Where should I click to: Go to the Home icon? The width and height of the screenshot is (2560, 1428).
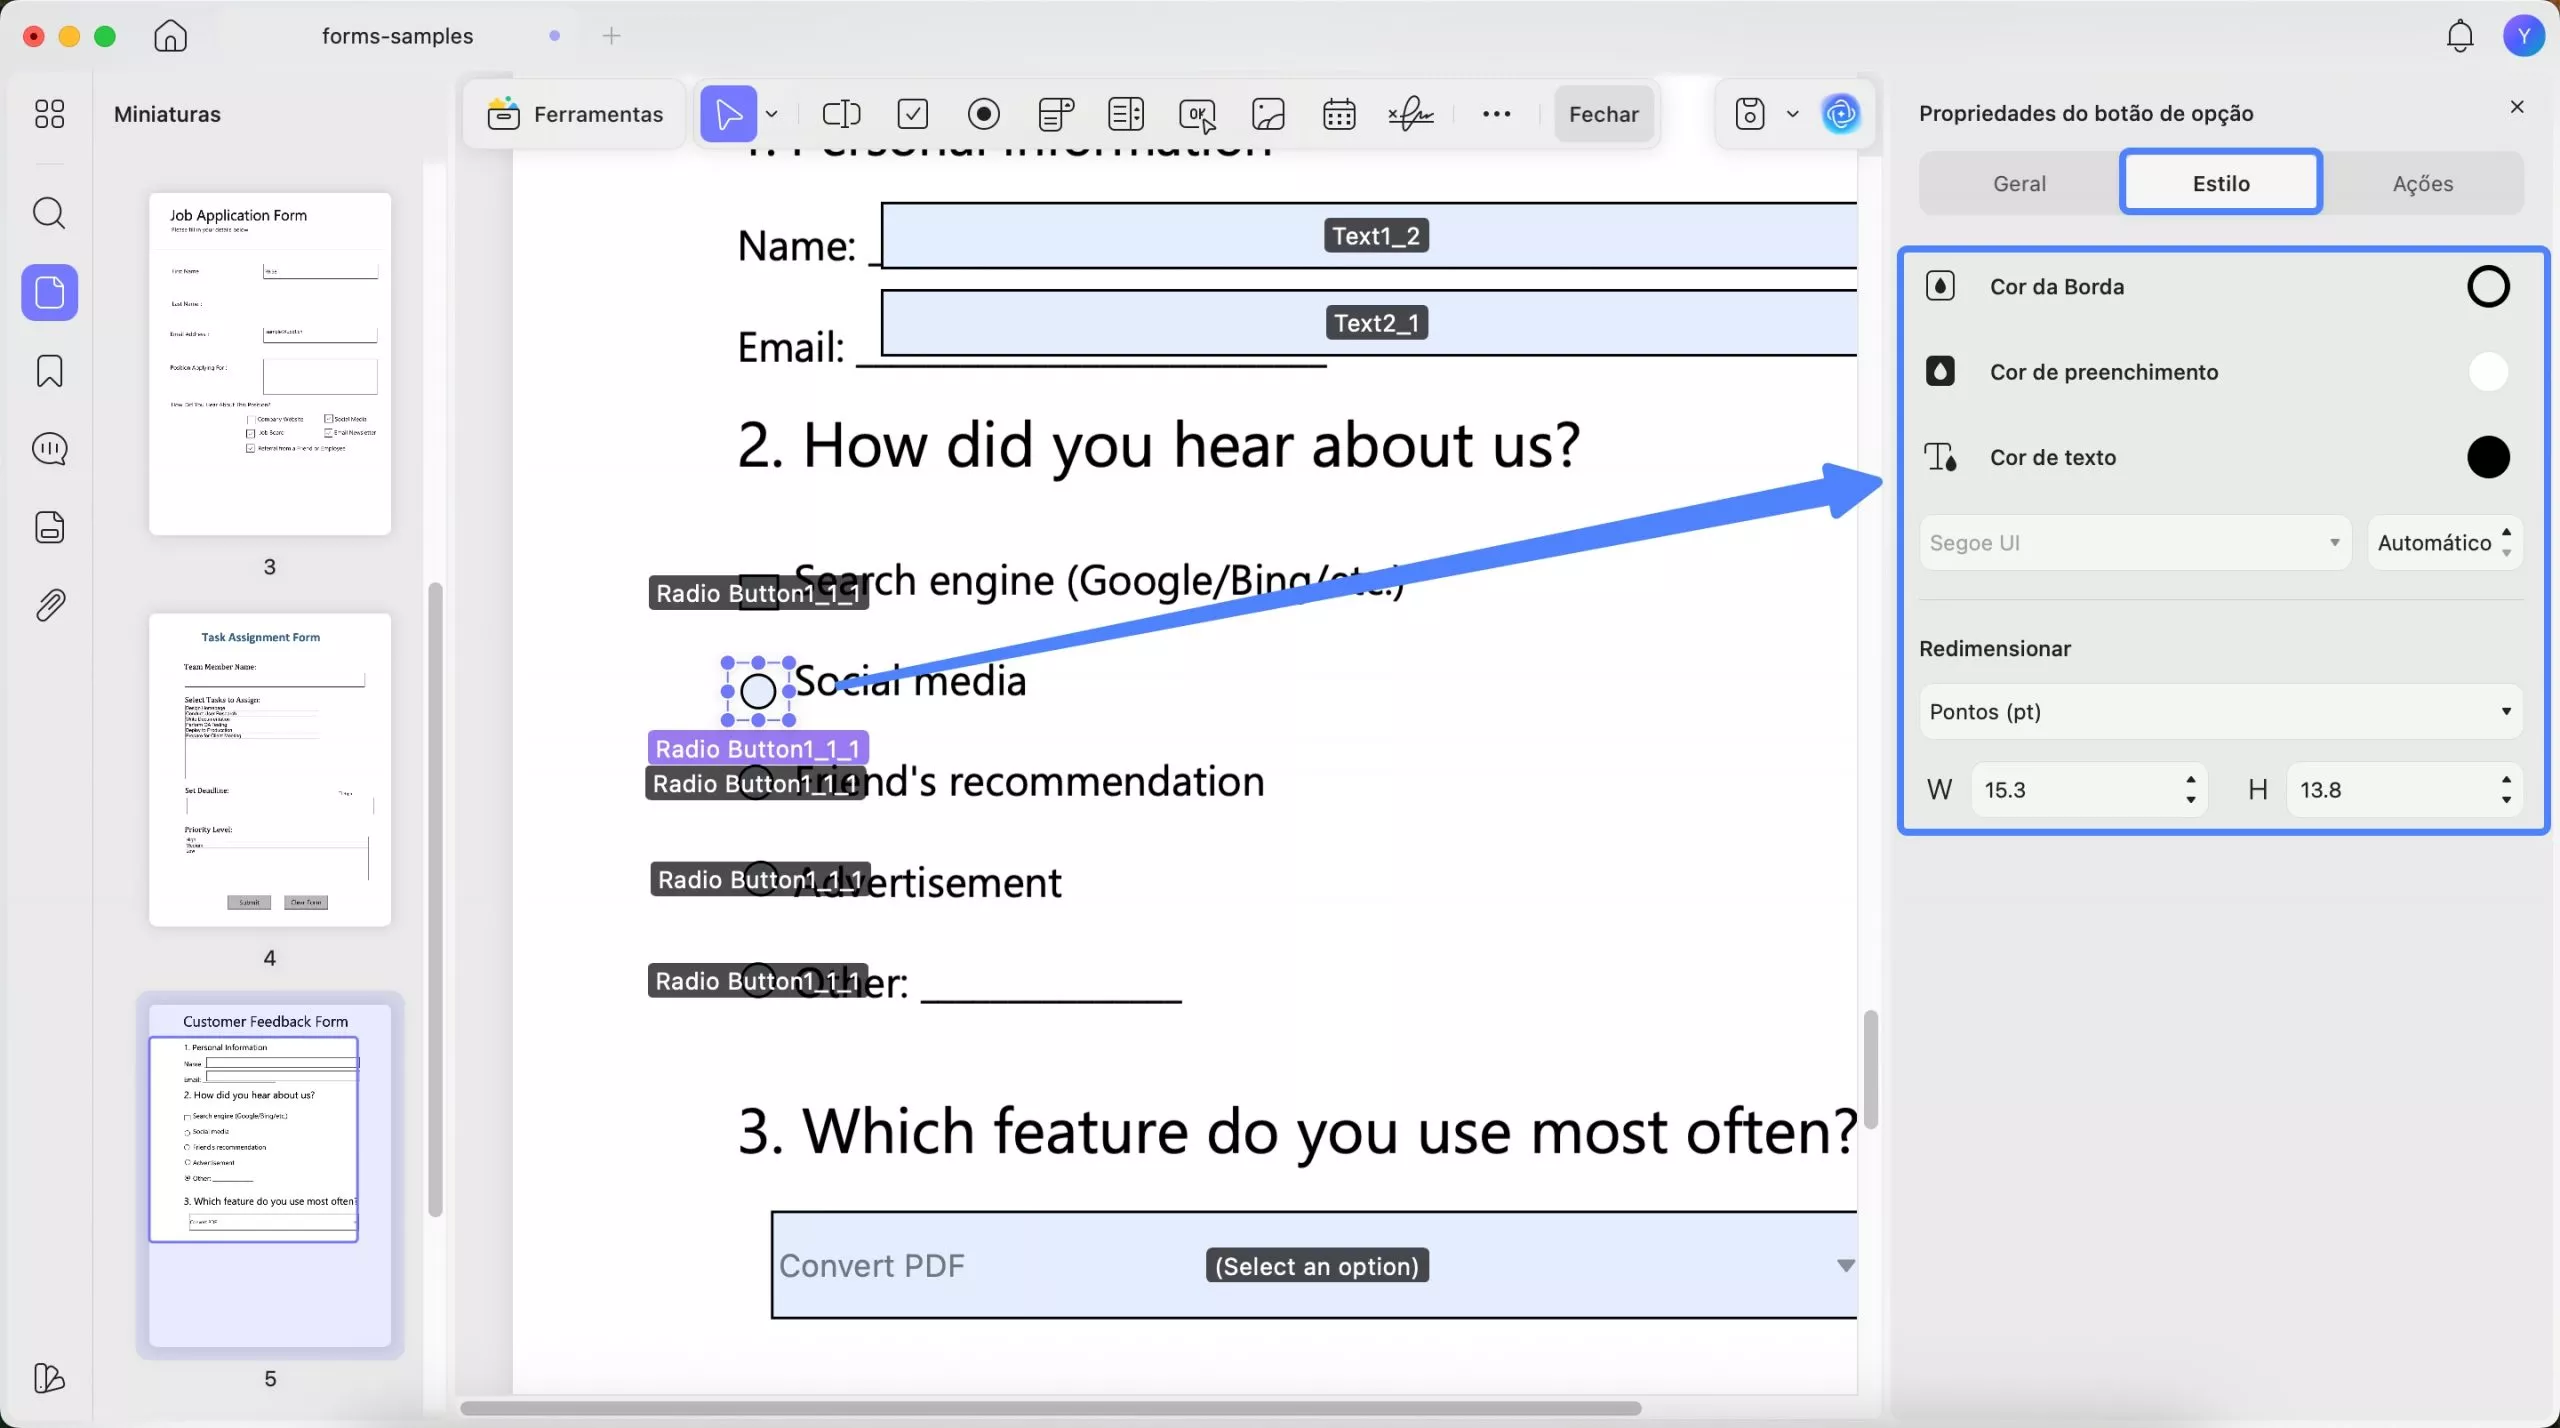click(x=171, y=36)
